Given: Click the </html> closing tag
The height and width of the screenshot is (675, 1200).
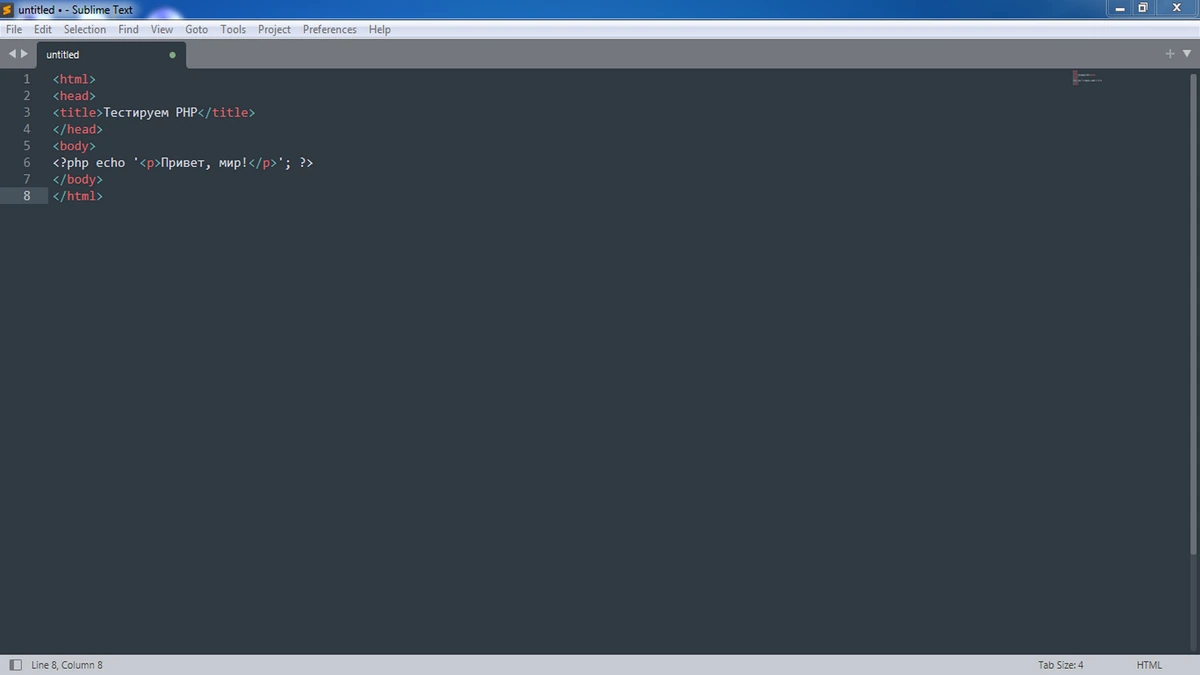Looking at the screenshot, I should [78, 197].
